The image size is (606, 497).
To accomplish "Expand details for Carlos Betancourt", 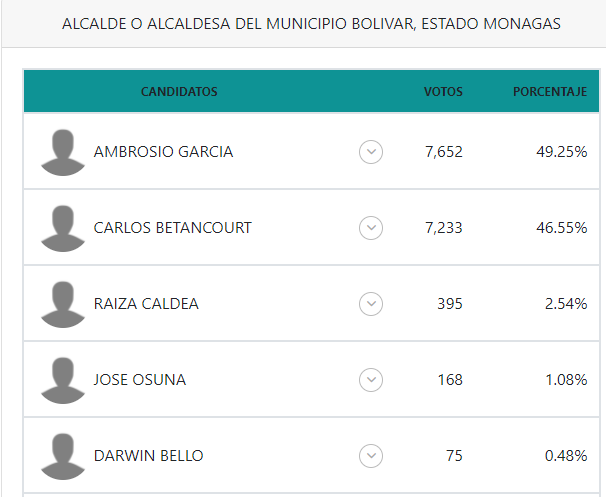I will click(x=371, y=228).
